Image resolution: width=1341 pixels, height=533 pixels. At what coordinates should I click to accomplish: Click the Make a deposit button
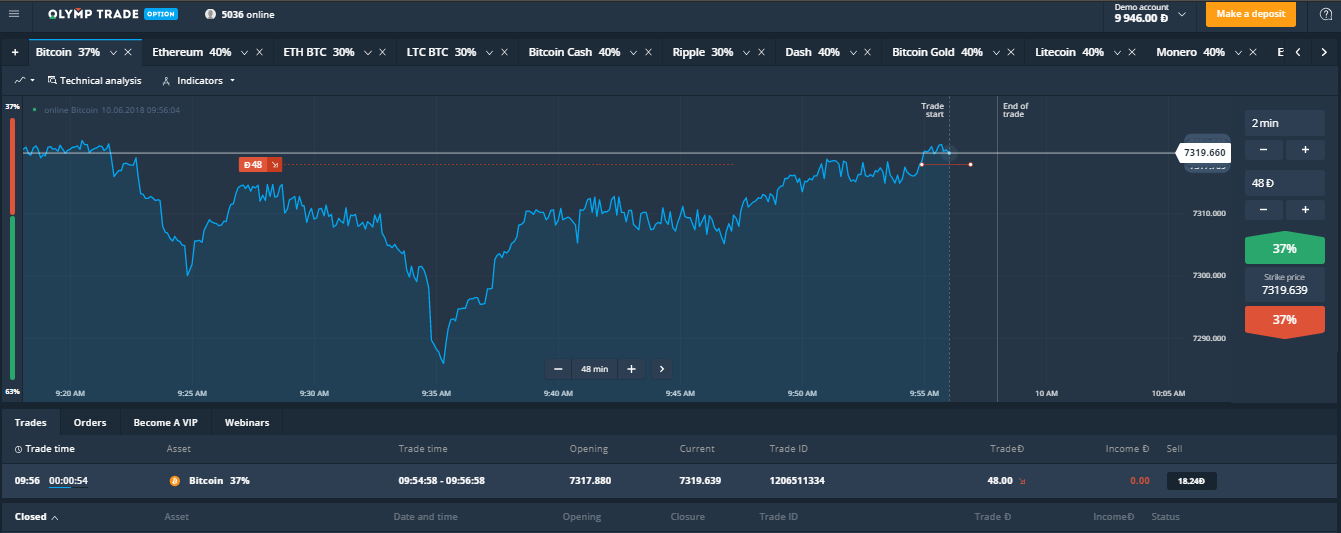1250,14
